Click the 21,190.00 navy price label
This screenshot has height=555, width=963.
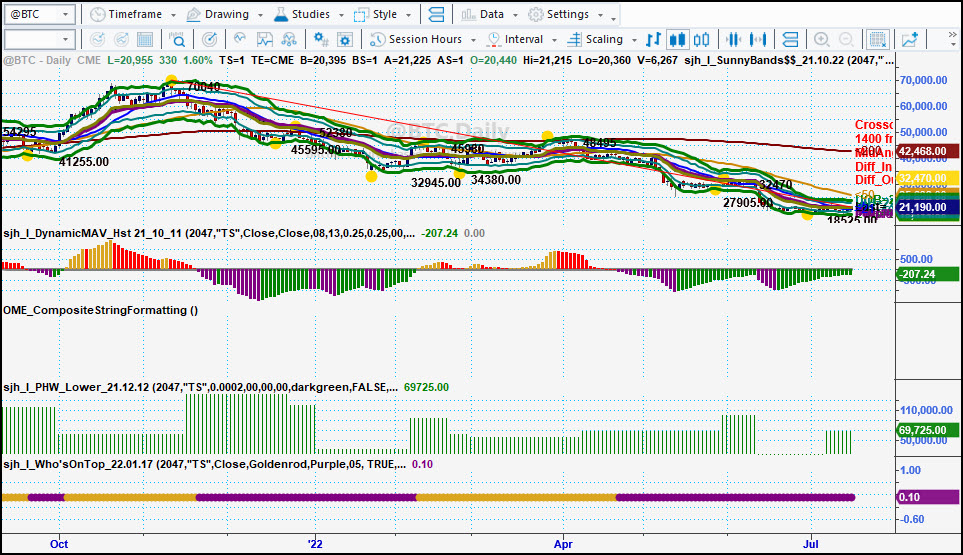(927, 208)
